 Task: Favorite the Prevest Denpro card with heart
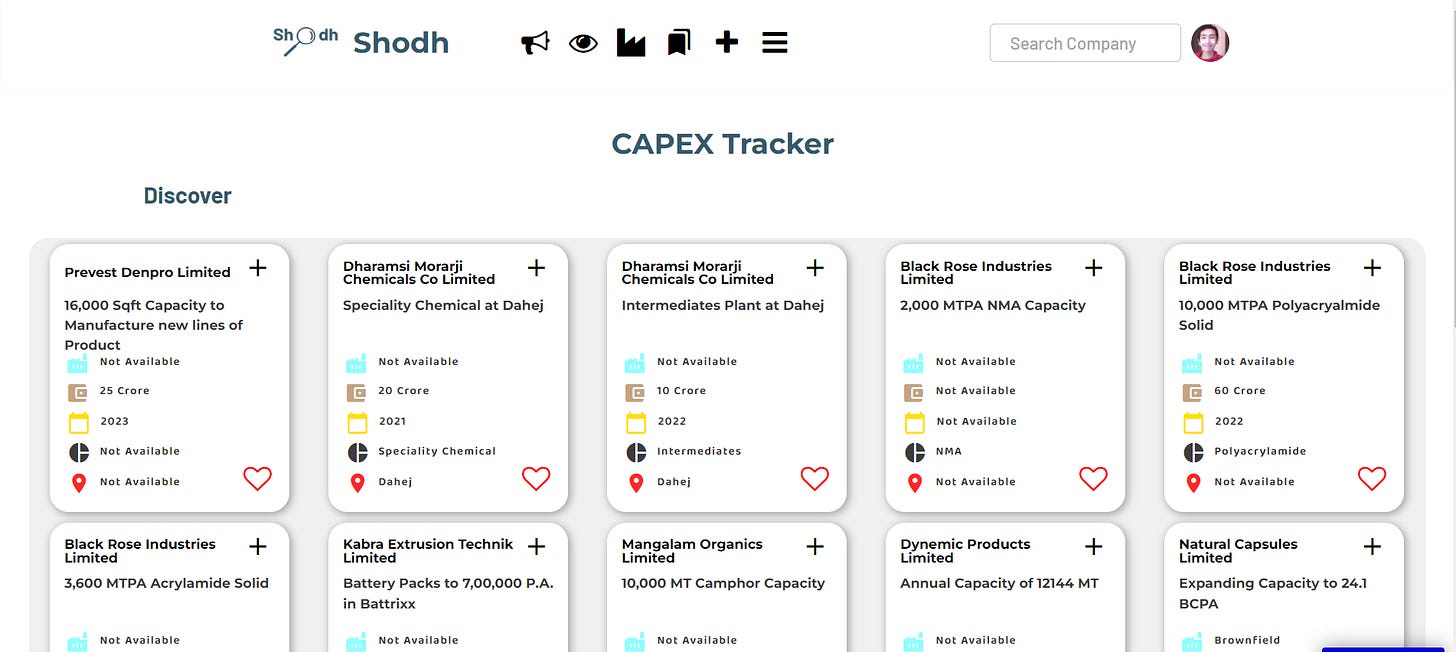[258, 479]
